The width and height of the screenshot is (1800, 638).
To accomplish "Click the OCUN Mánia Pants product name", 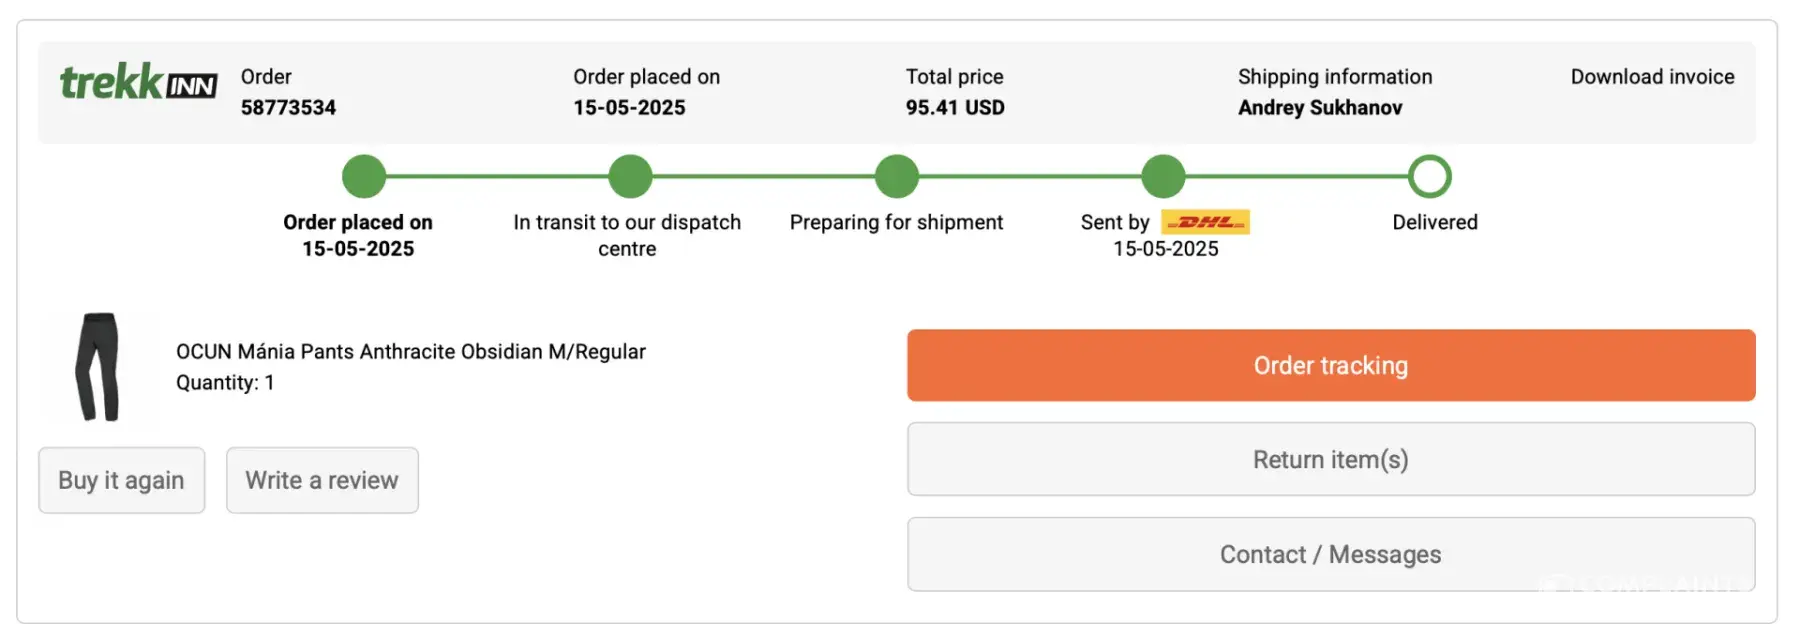I will 411,352.
